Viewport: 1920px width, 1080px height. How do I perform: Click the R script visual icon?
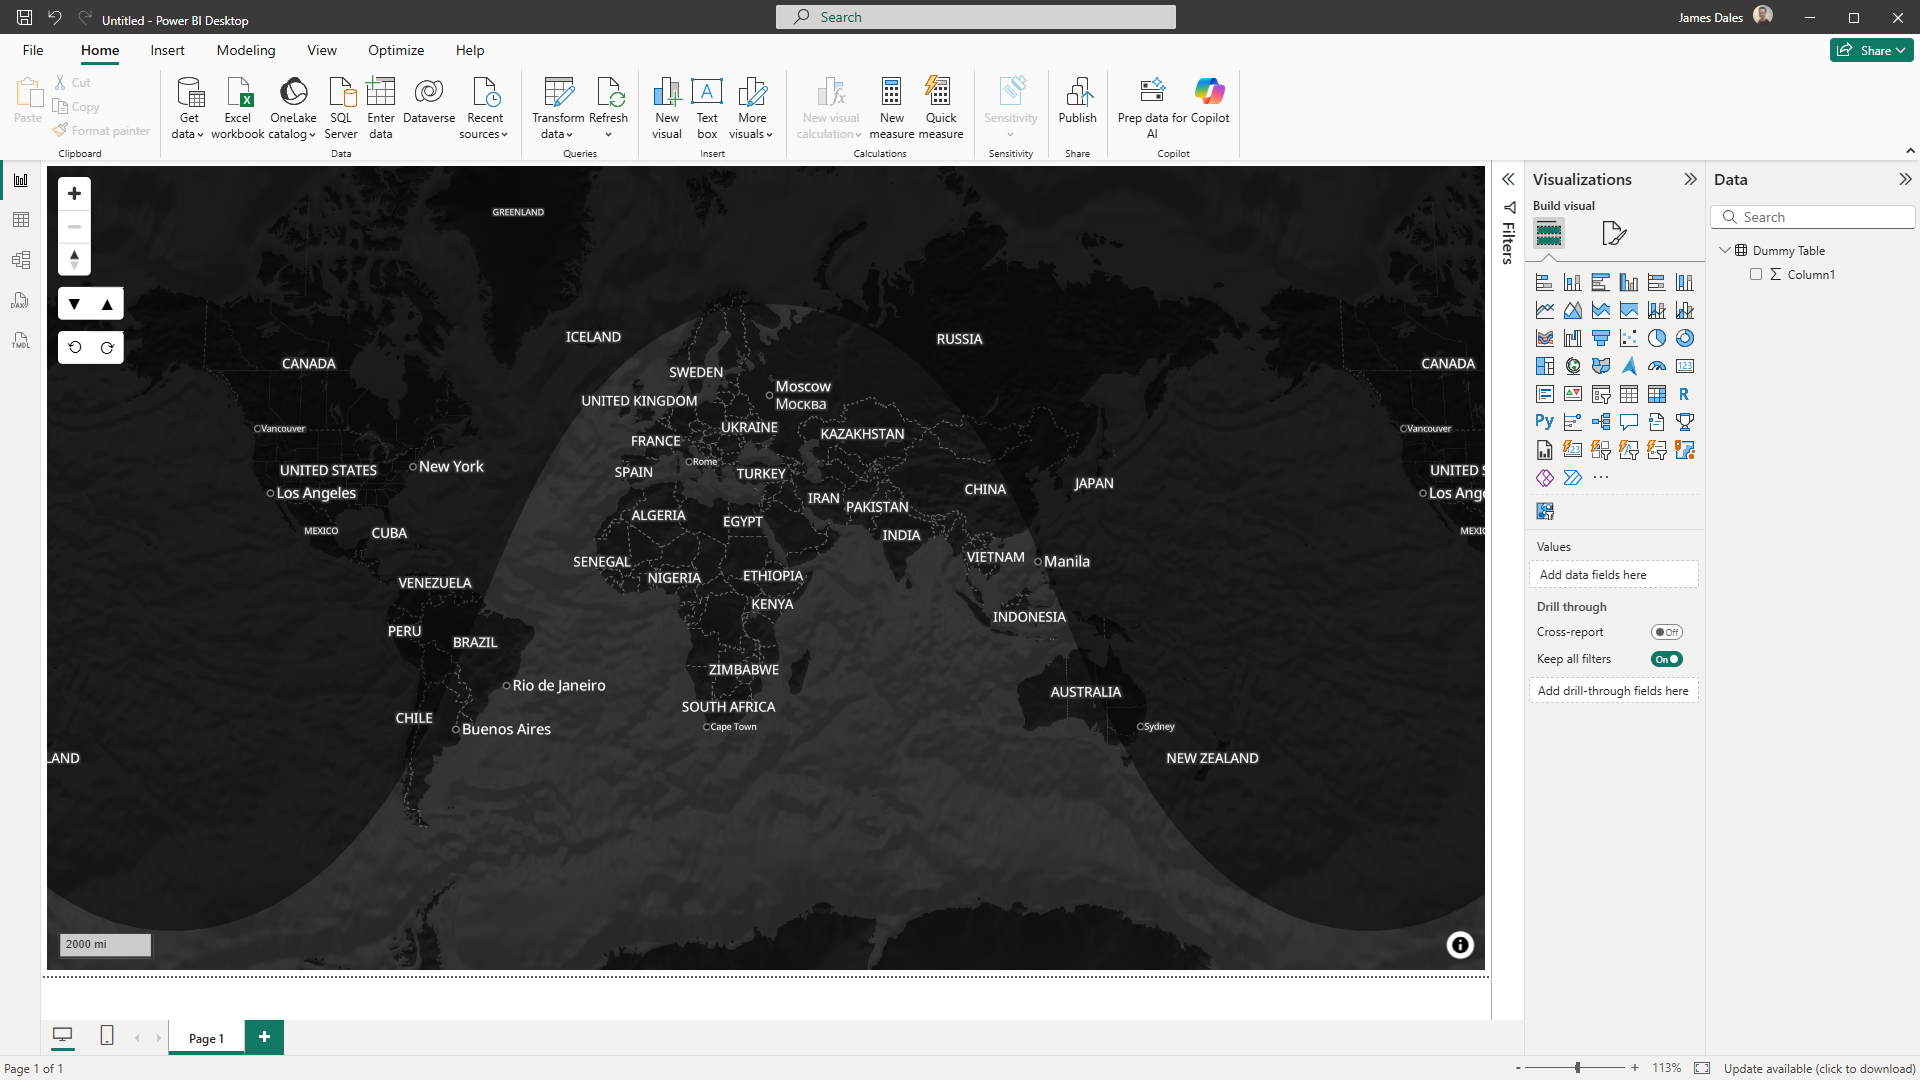pos(1685,394)
